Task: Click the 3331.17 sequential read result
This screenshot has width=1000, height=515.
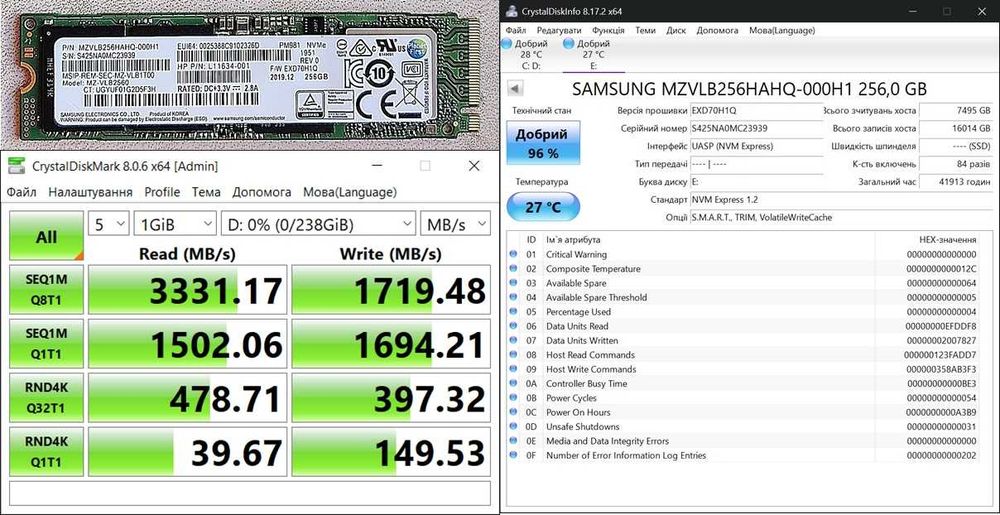Action: [187, 290]
